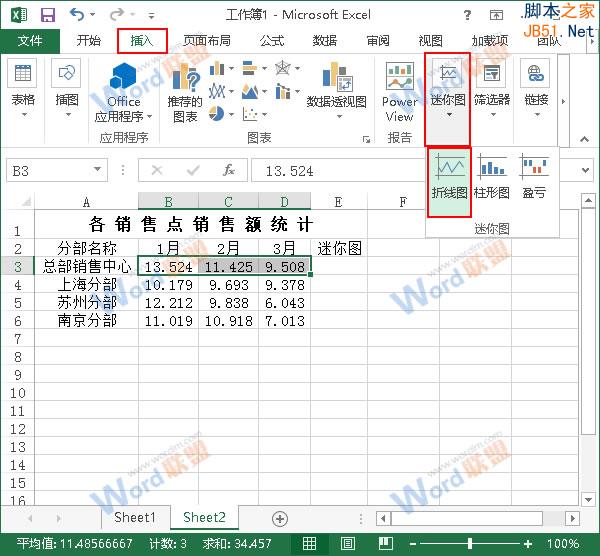
Task: Insert an area chart from ribbon
Action: tap(250, 91)
